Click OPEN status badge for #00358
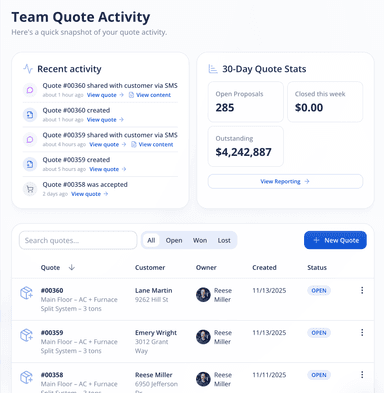Image resolution: width=384 pixels, height=393 pixels. tap(319, 375)
